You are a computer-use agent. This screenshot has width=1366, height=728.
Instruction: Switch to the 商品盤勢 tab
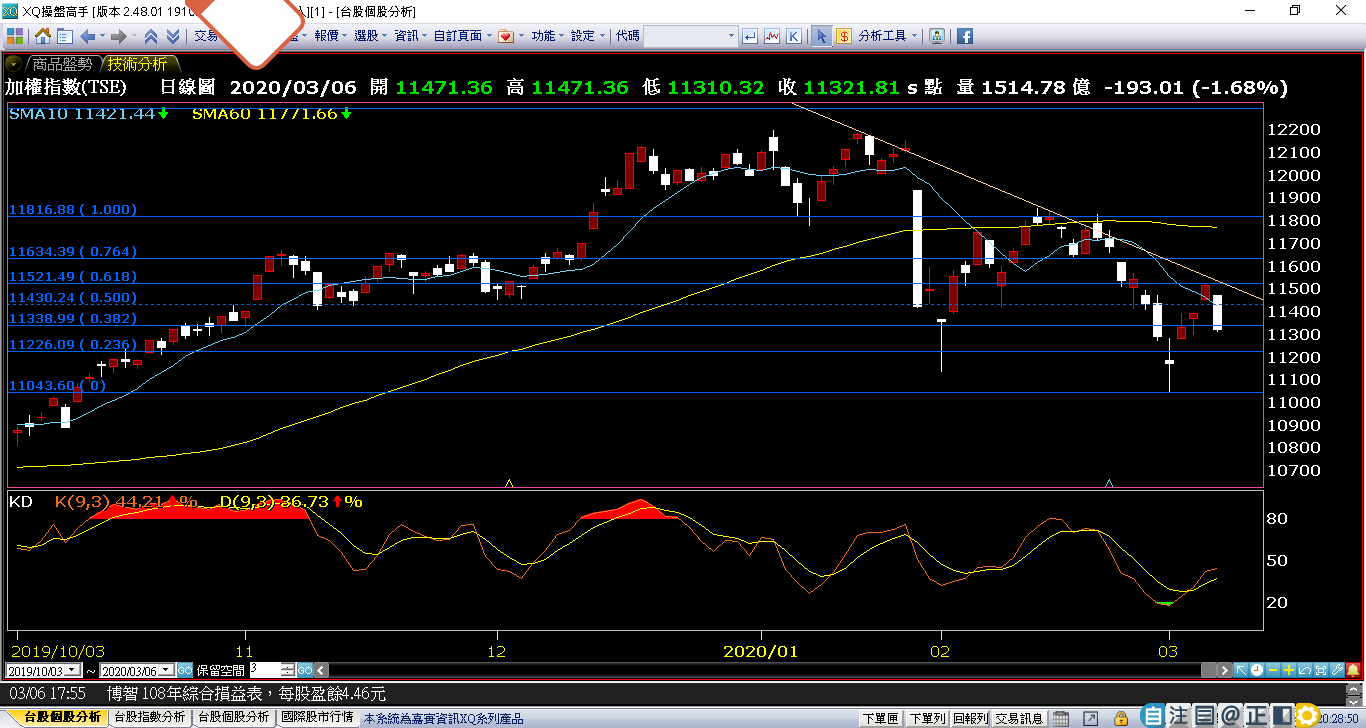(x=62, y=63)
